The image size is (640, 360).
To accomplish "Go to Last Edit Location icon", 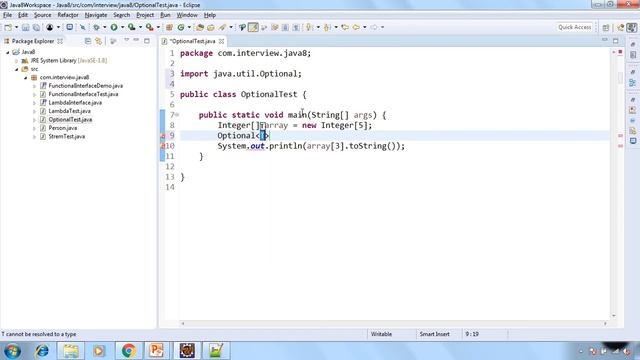I will tap(345, 27).
